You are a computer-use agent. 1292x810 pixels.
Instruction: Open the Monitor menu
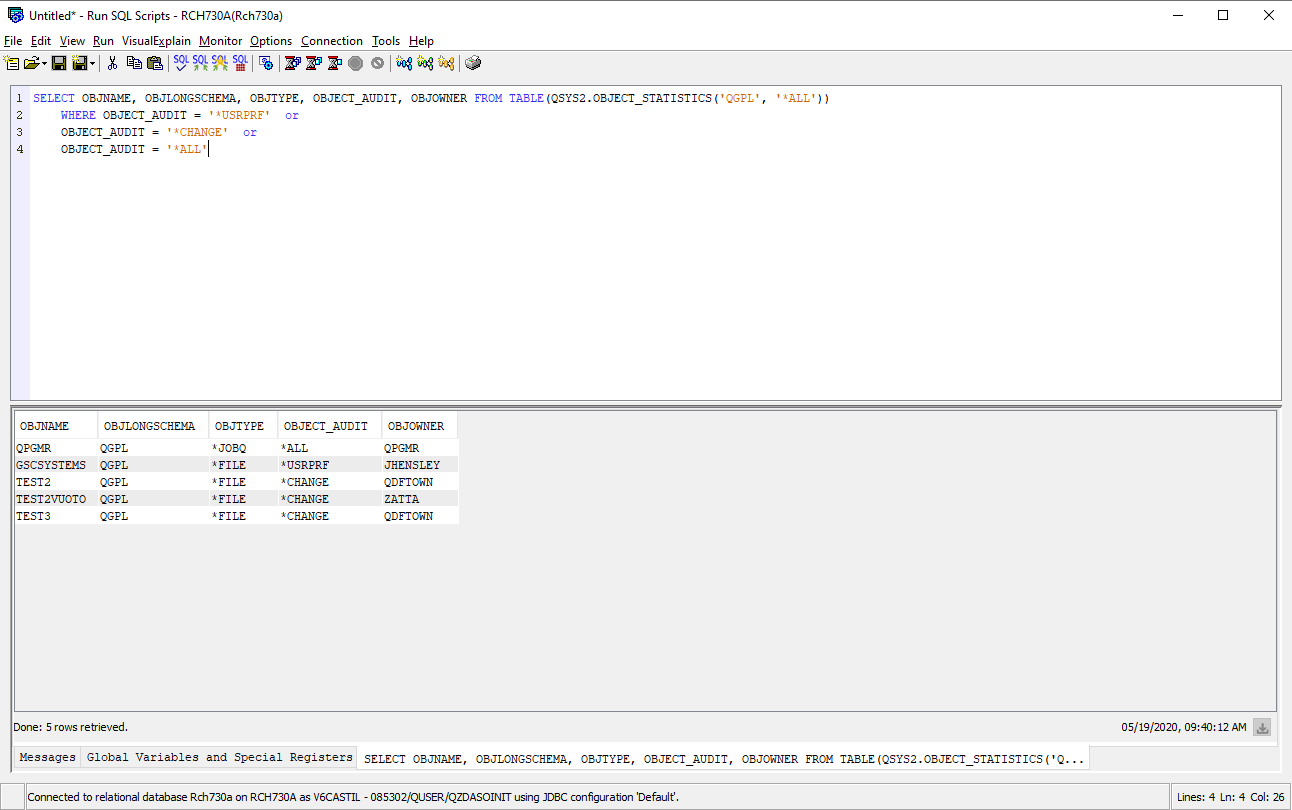pos(221,41)
